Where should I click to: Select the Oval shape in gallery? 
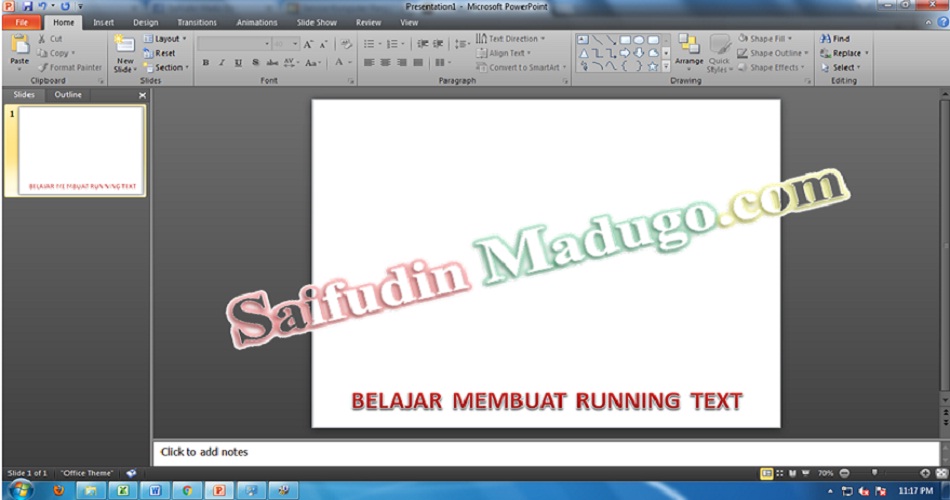tap(639, 40)
